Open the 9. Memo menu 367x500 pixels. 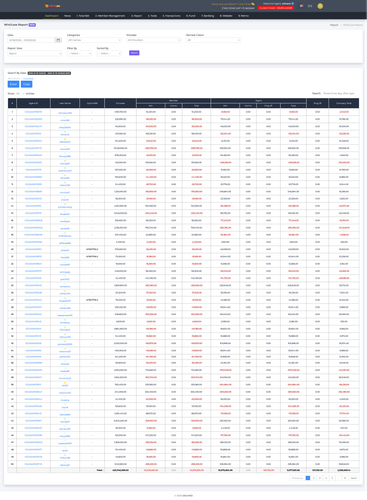[x=243, y=16]
